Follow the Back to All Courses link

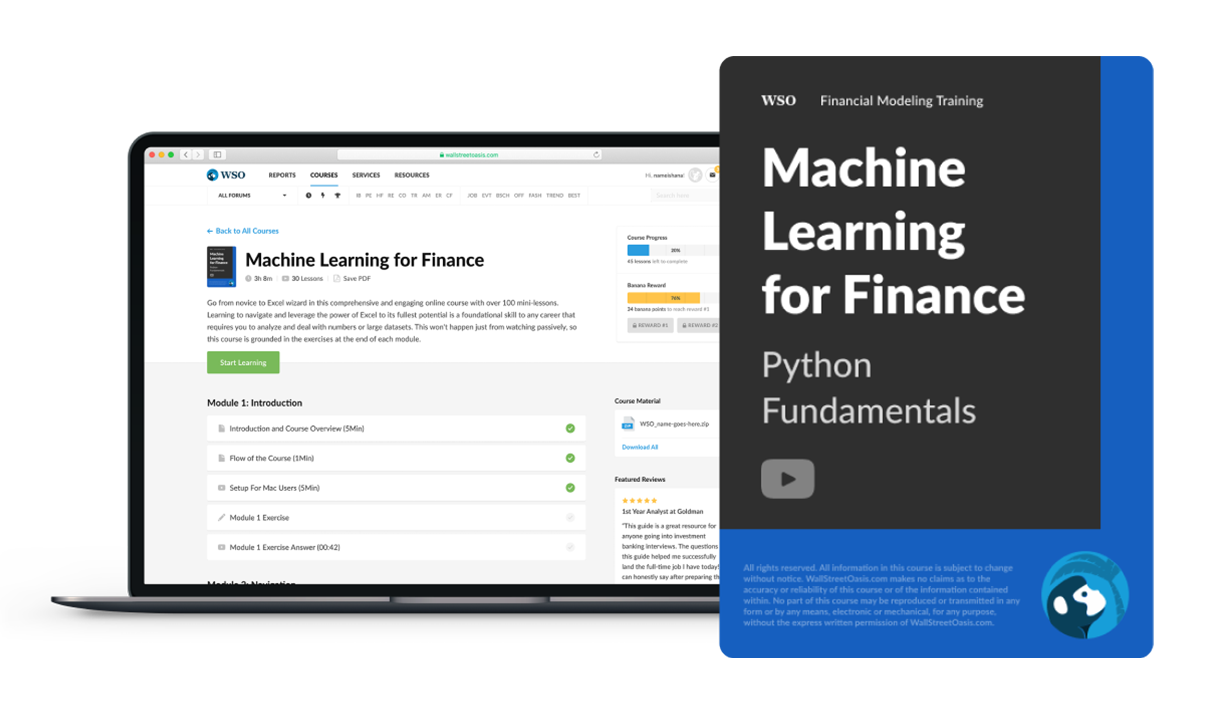243,231
